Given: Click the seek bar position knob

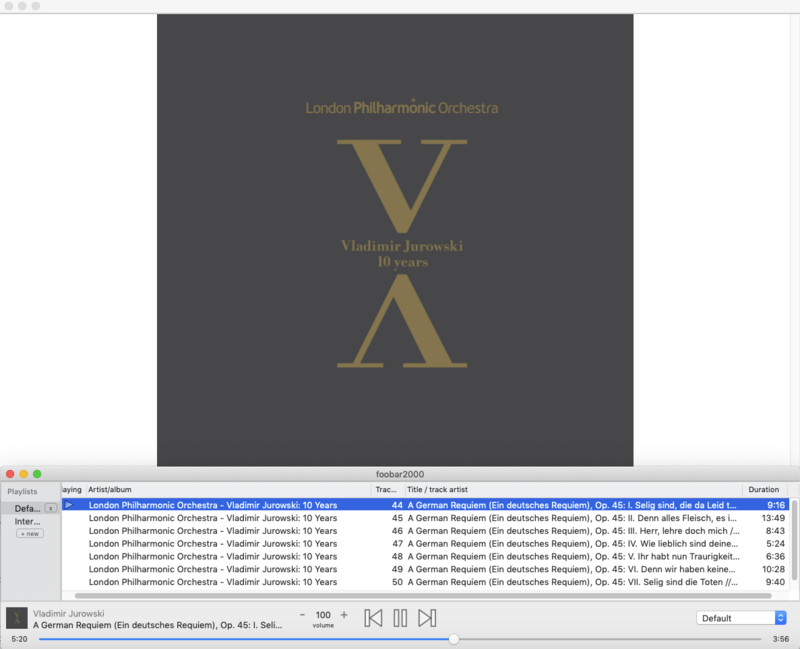Looking at the screenshot, I should pyautogui.click(x=454, y=639).
